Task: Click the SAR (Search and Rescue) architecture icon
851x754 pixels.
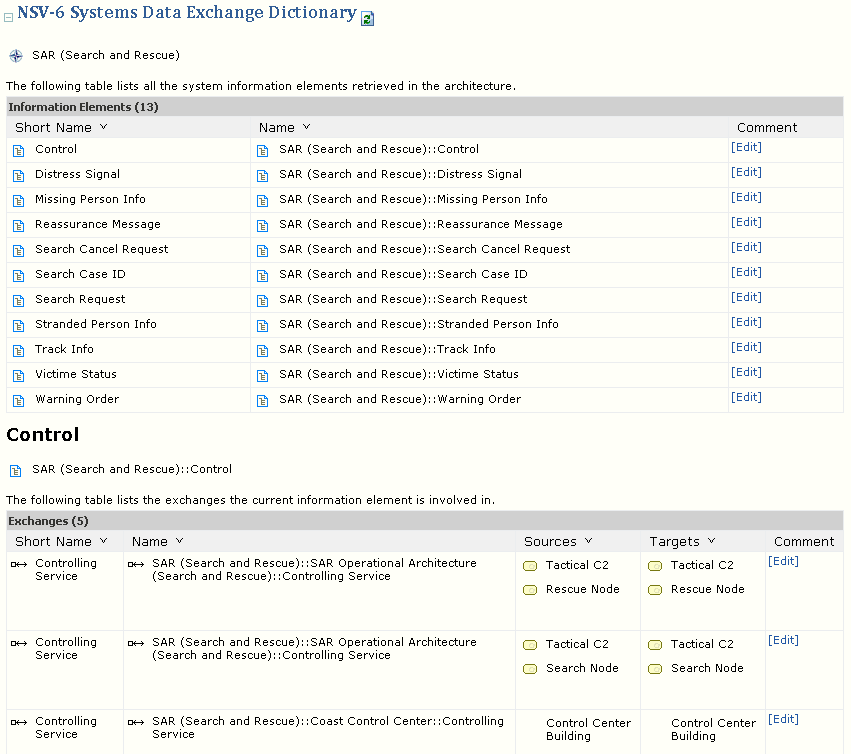Action: 16,56
